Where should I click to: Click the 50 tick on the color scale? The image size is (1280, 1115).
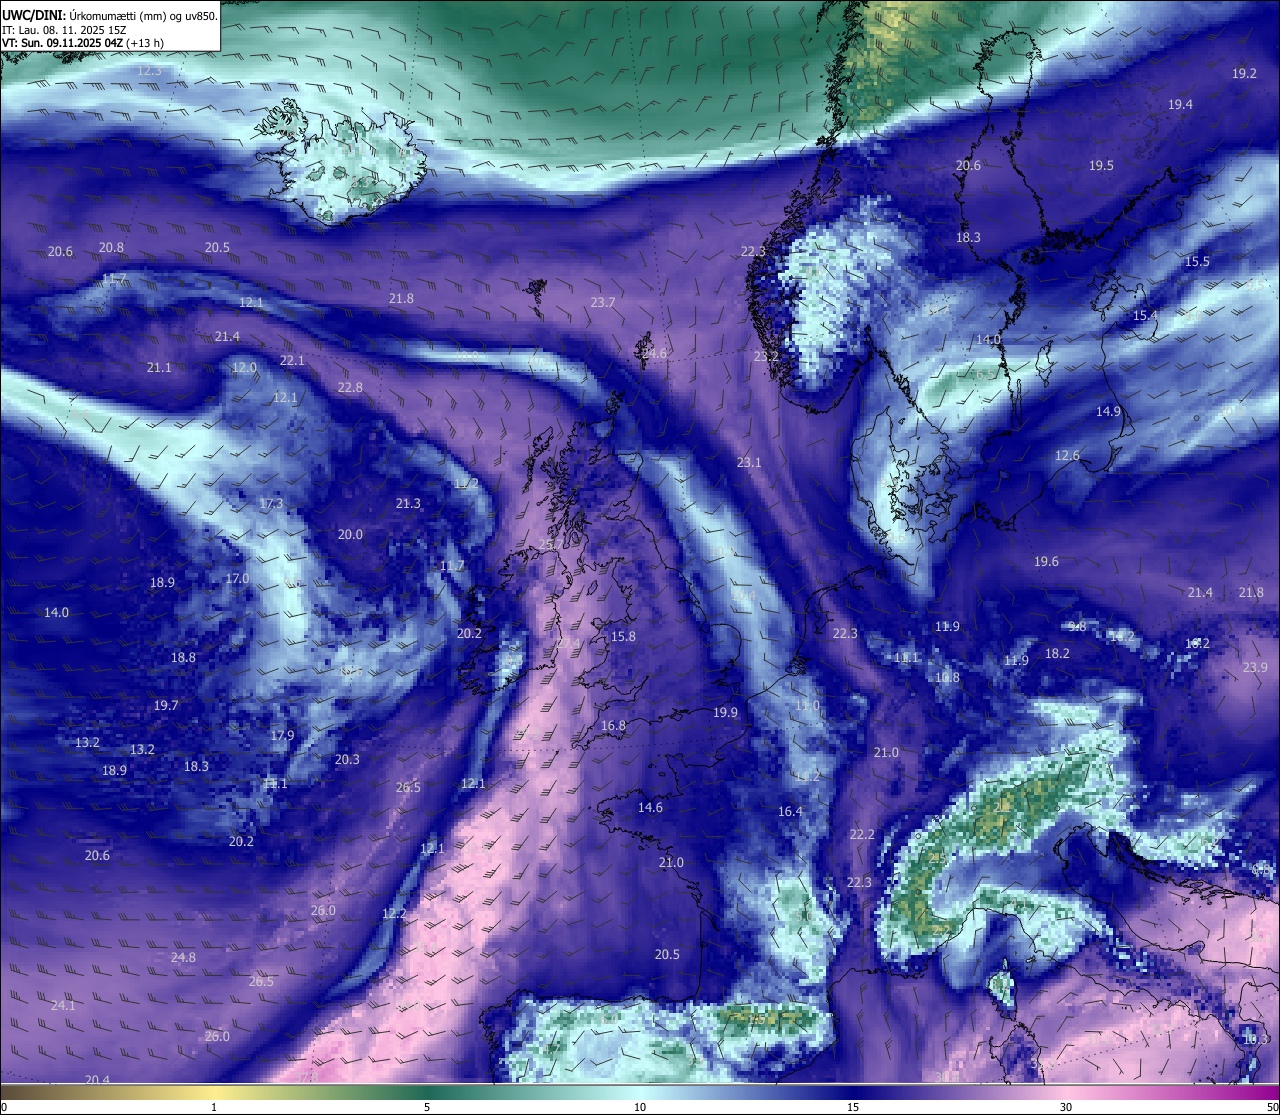(x=1273, y=1107)
